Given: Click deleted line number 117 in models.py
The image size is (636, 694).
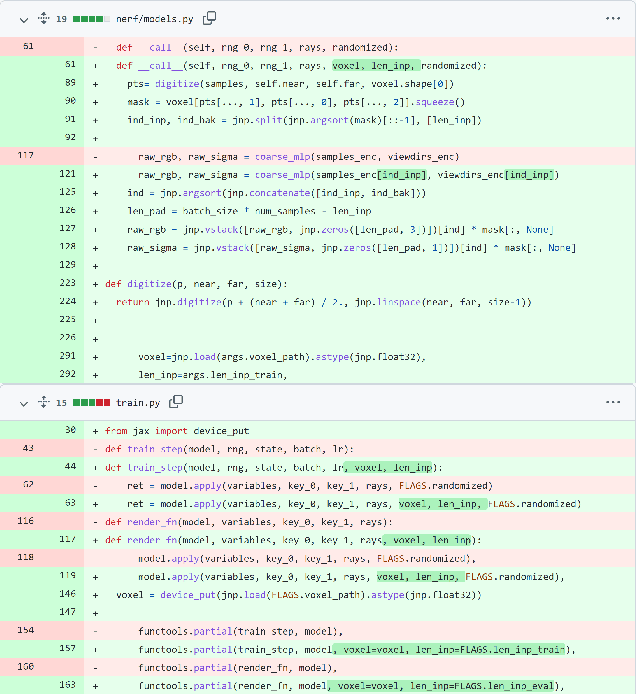Looking at the screenshot, I should (27, 156).
